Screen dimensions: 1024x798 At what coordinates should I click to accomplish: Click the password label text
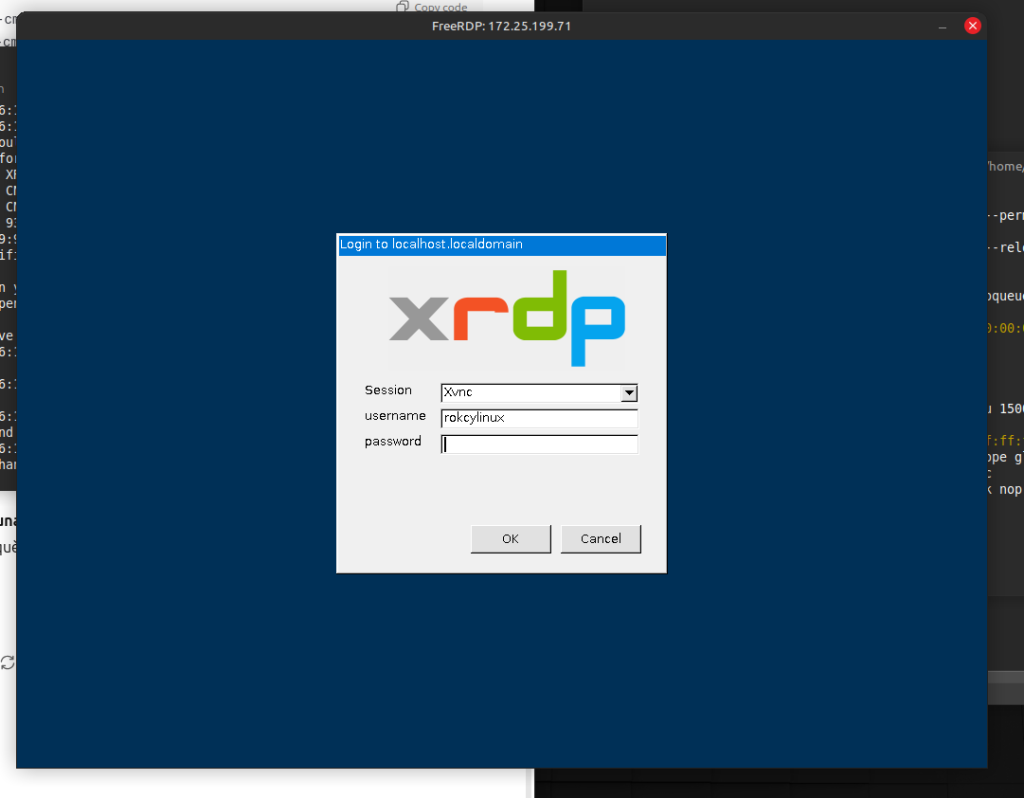click(393, 441)
